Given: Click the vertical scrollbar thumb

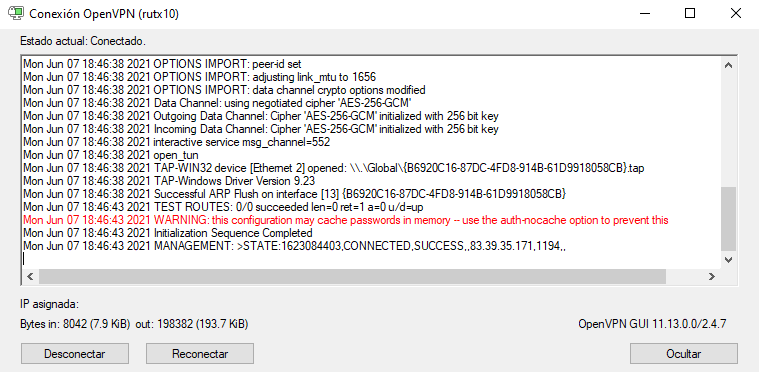Looking at the screenshot, I should (x=728, y=219).
